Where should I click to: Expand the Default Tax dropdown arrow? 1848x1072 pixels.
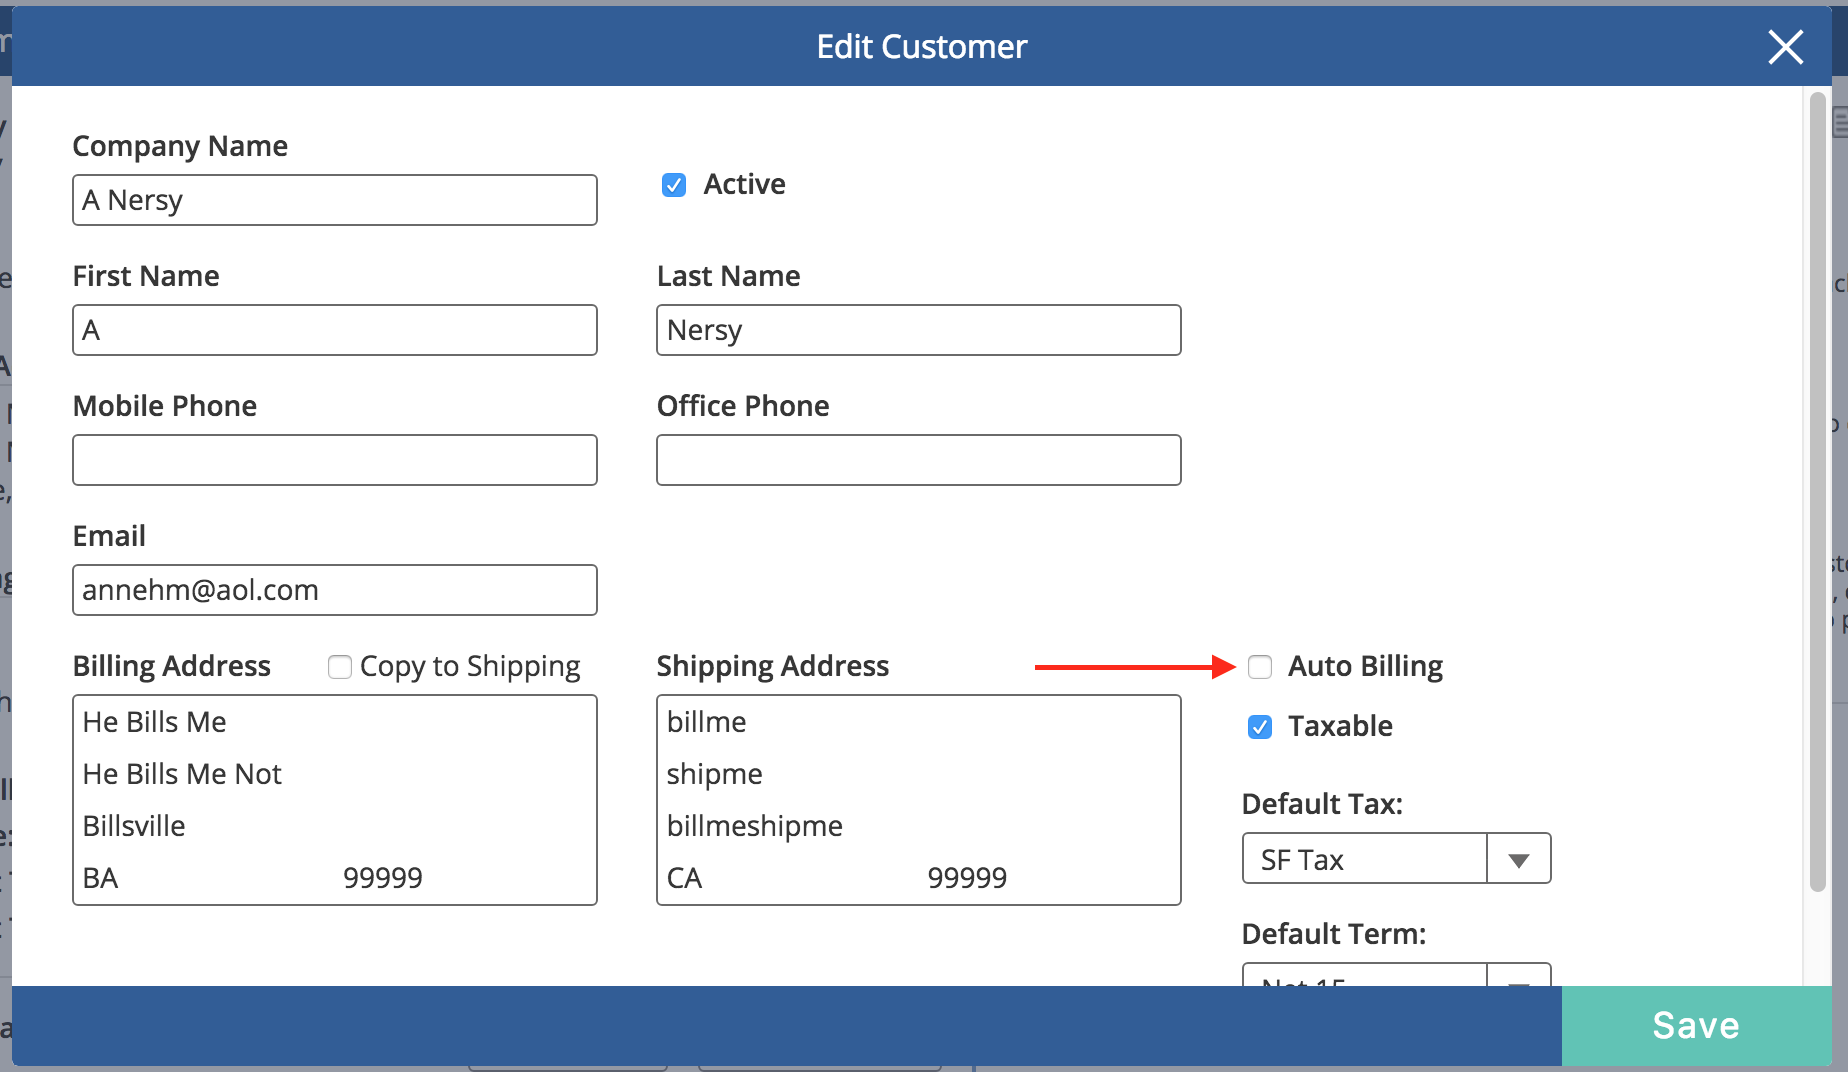click(x=1518, y=860)
